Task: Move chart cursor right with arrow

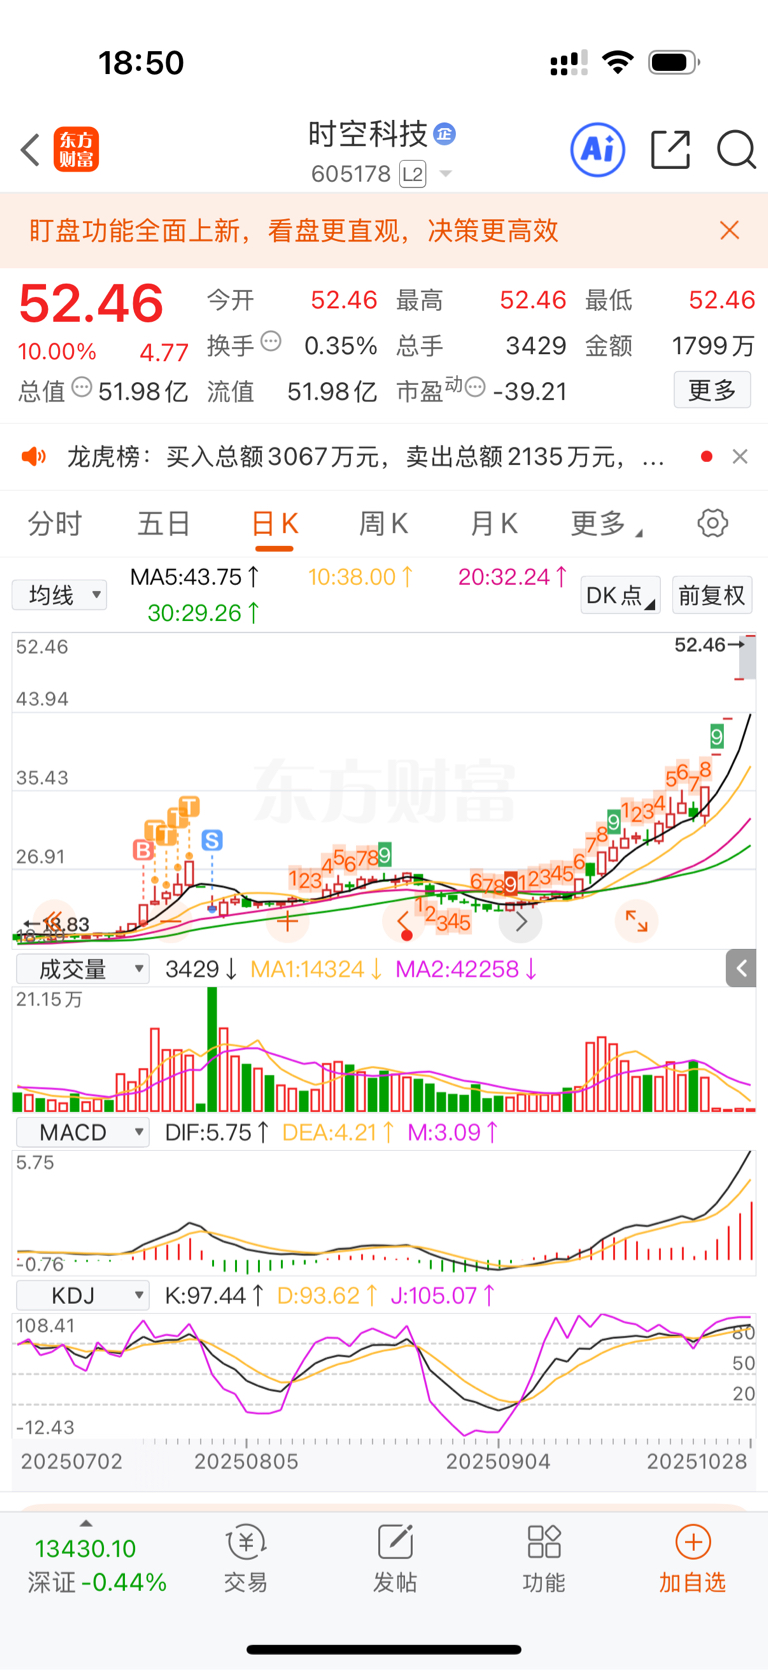Action: (x=521, y=921)
